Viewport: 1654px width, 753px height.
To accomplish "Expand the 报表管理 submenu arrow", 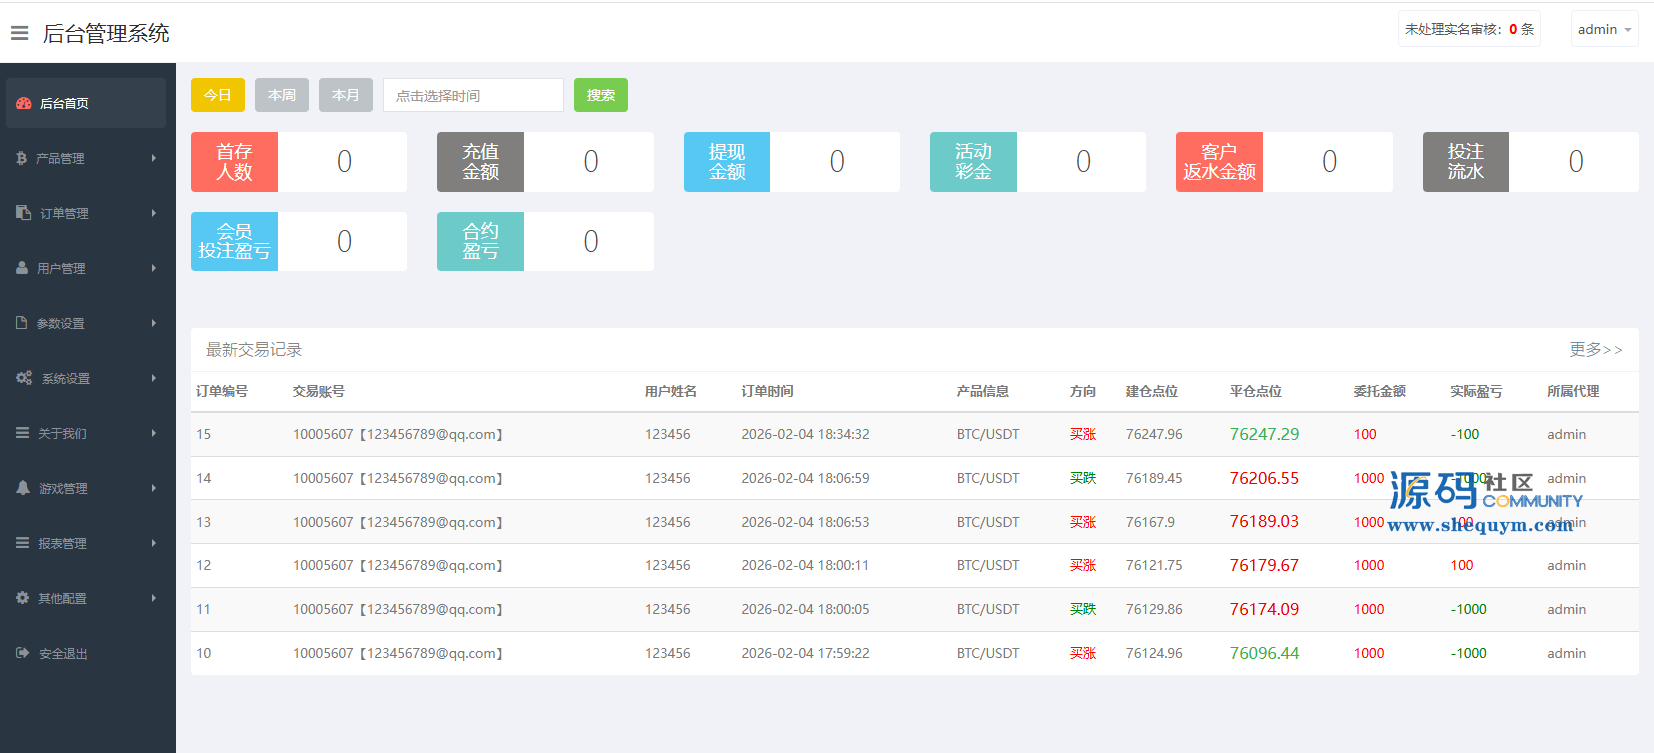I will 154,543.
